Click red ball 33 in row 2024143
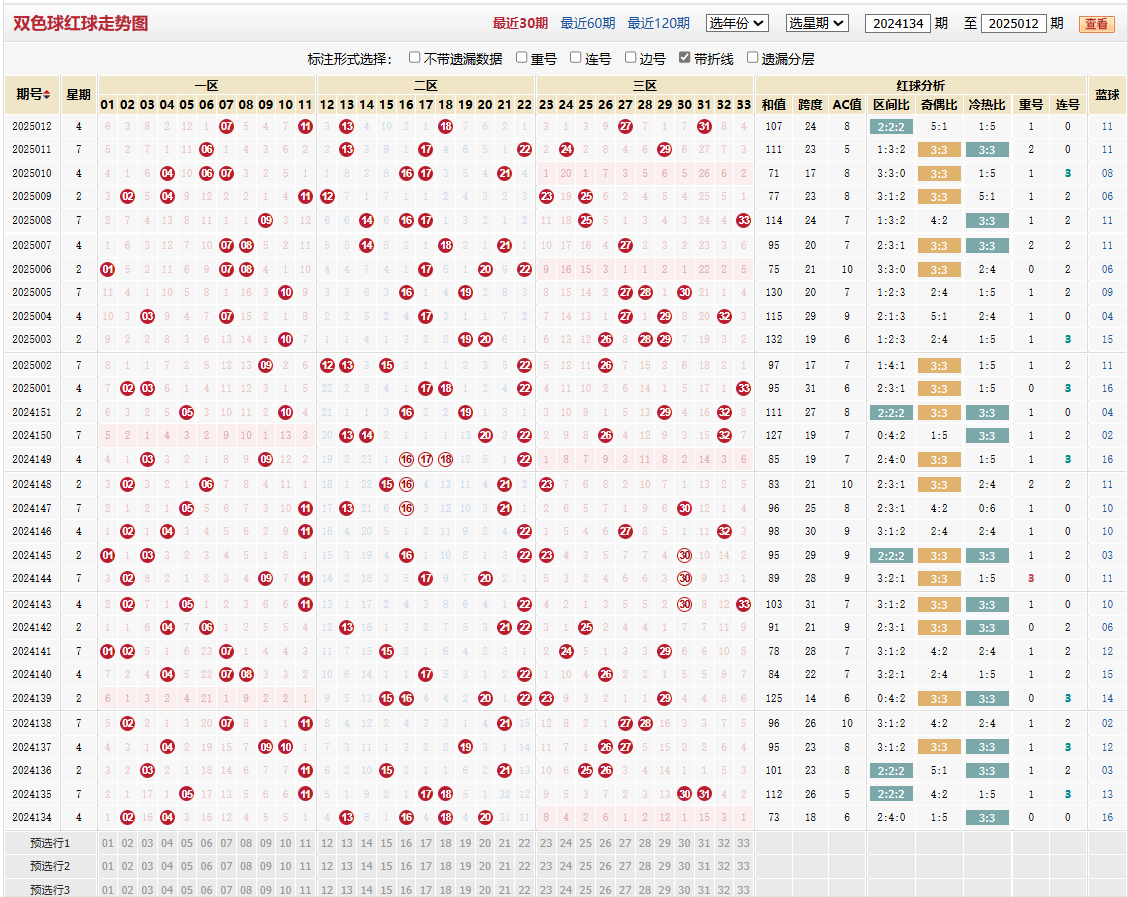Image resolution: width=1128 pixels, height=897 pixels. [744, 604]
